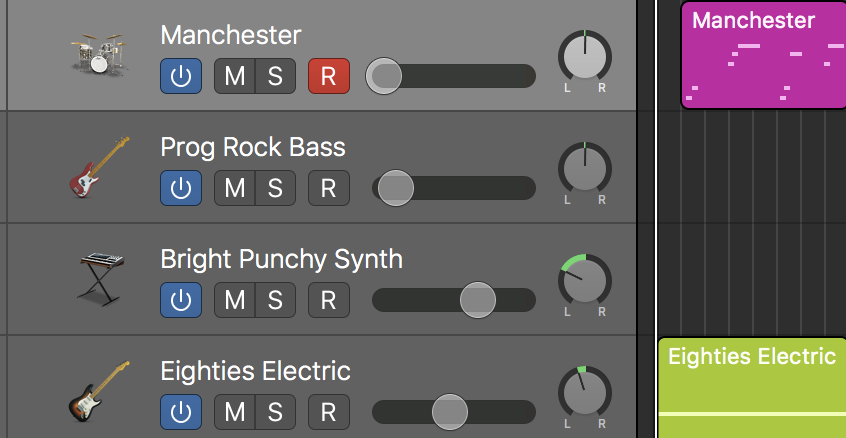Solo the Manchester drum track

click(275, 76)
